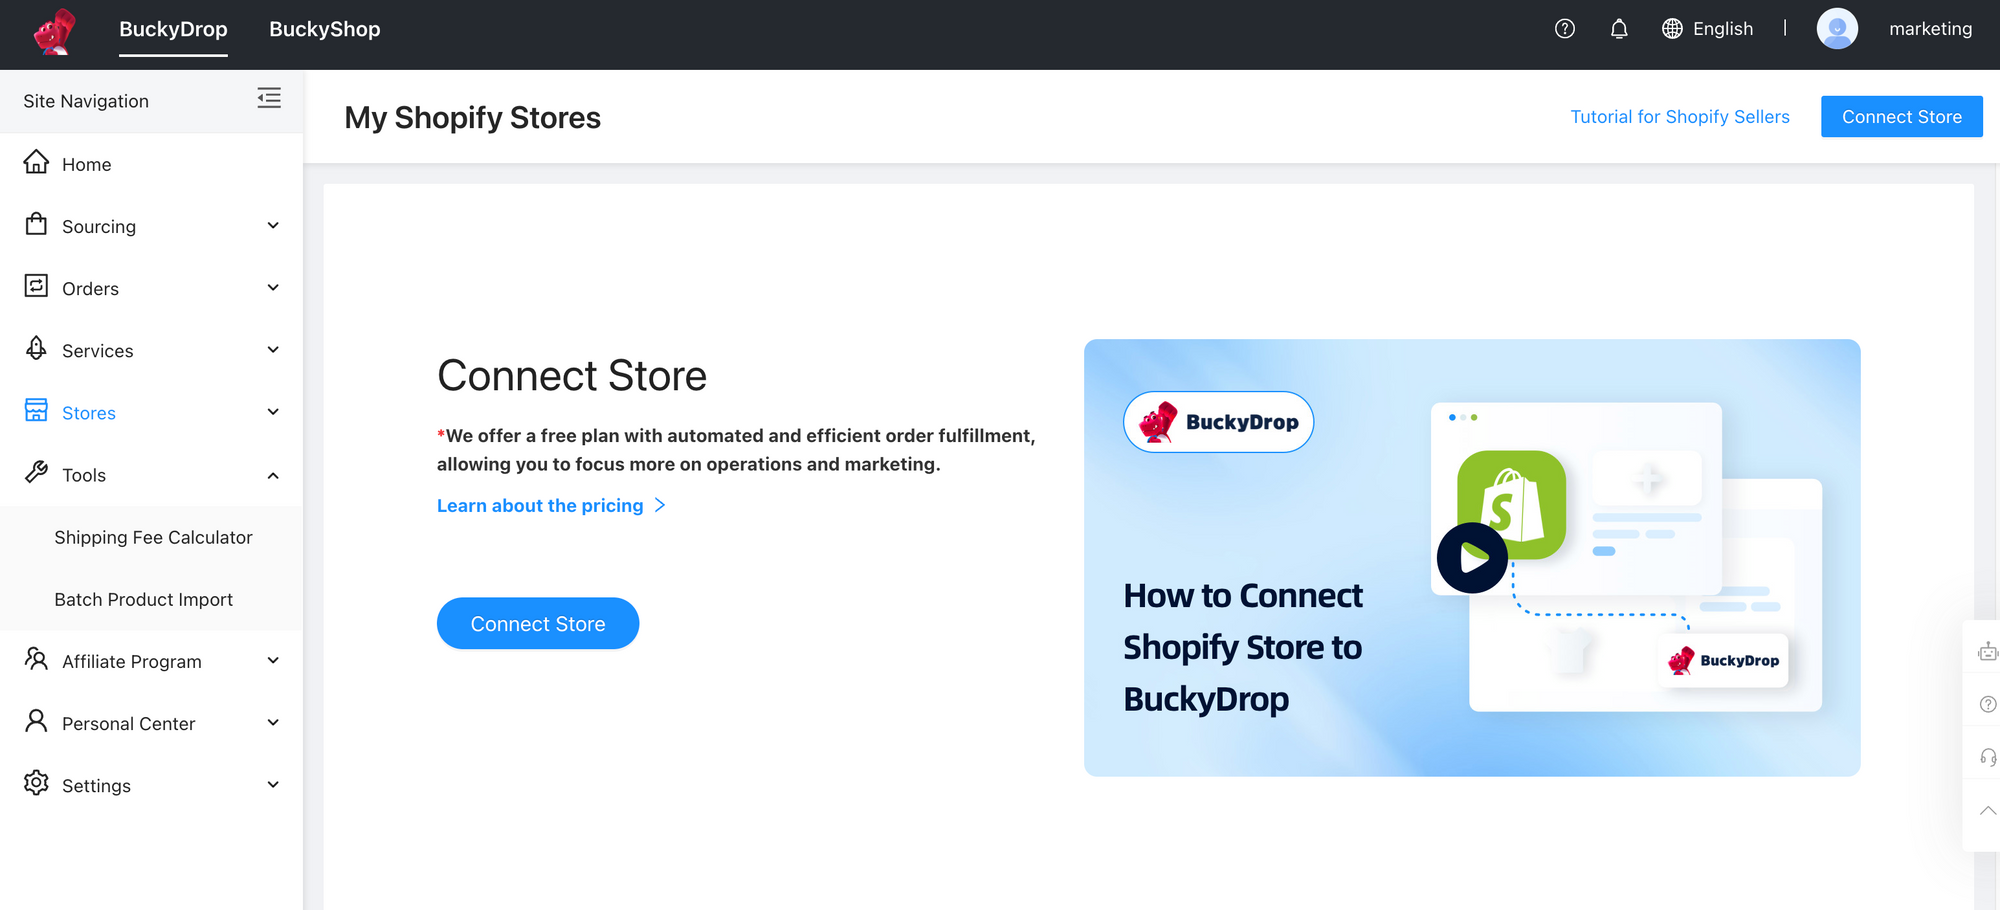This screenshot has width=2000, height=910.
Task: Click the Affiliate Program label
Action: (132, 661)
